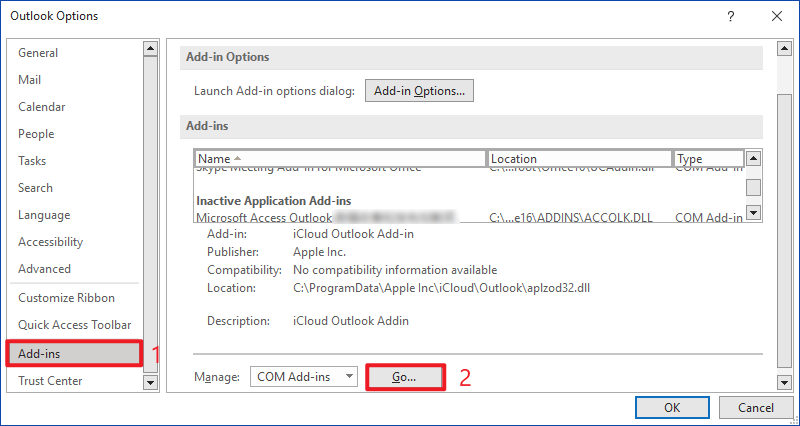Click main pane scrollbar down arrow
The image size is (800, 426).
tap(784, 382)
